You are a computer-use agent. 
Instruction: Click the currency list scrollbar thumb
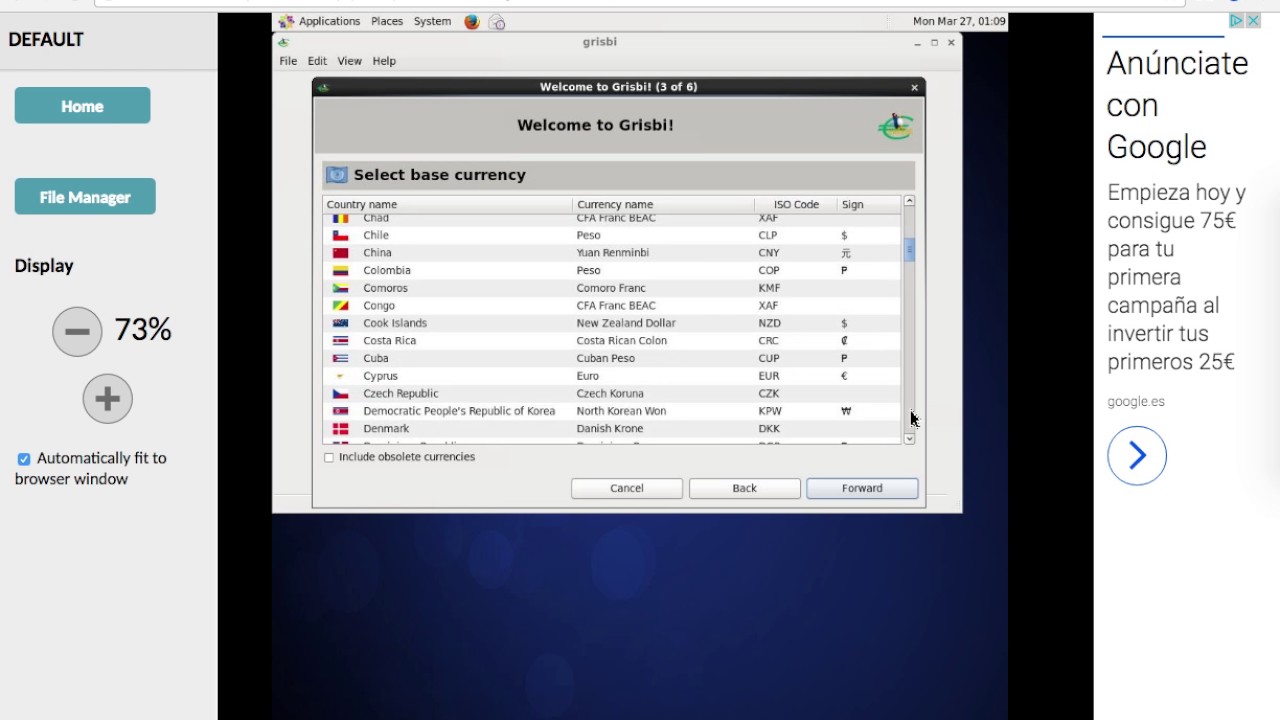pos(909,249)
